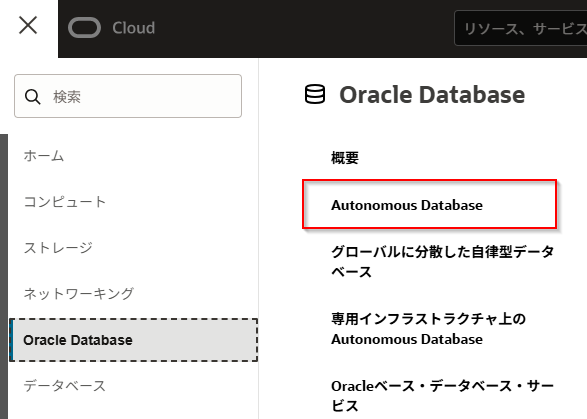Select Oracle Database sidebar entry

coord(134,340)
